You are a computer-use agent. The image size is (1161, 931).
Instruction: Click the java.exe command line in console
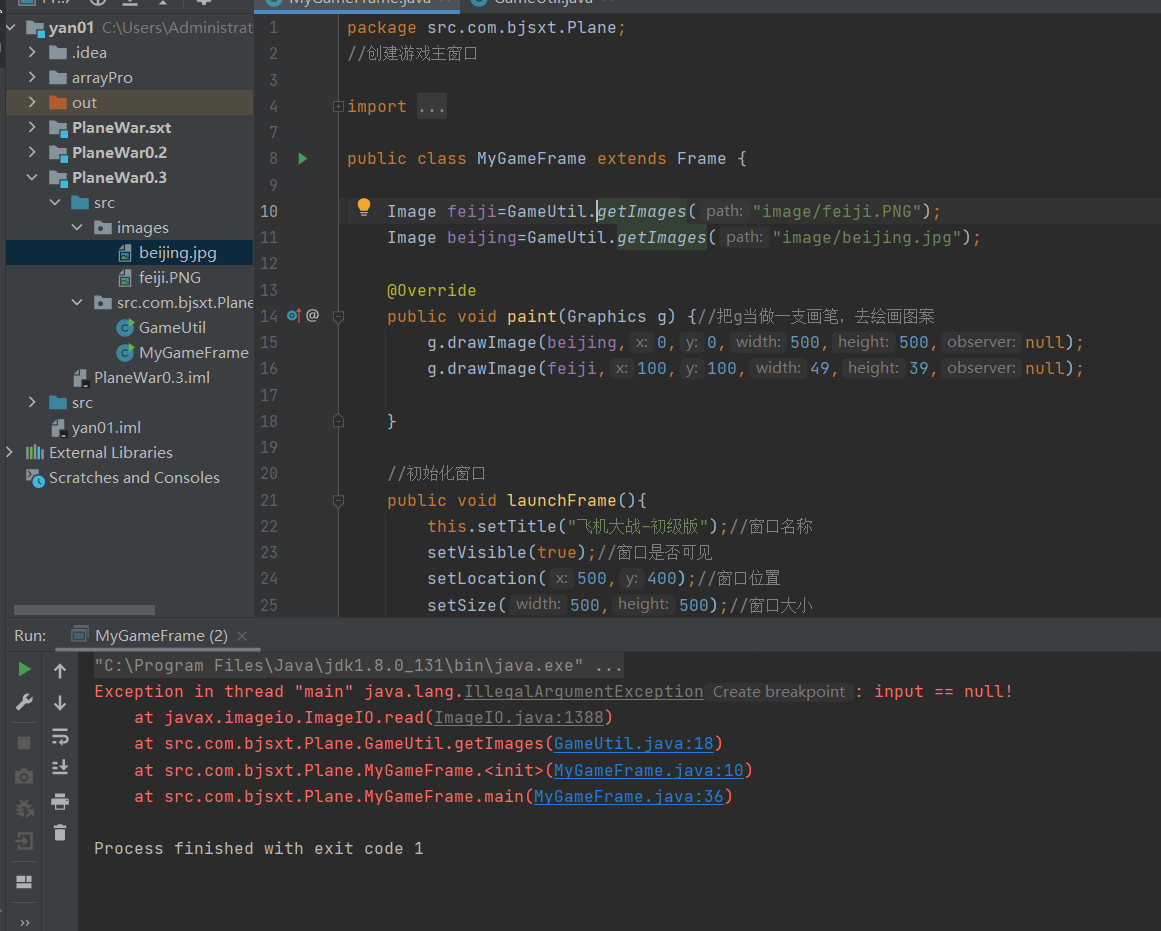click(358, 665)
